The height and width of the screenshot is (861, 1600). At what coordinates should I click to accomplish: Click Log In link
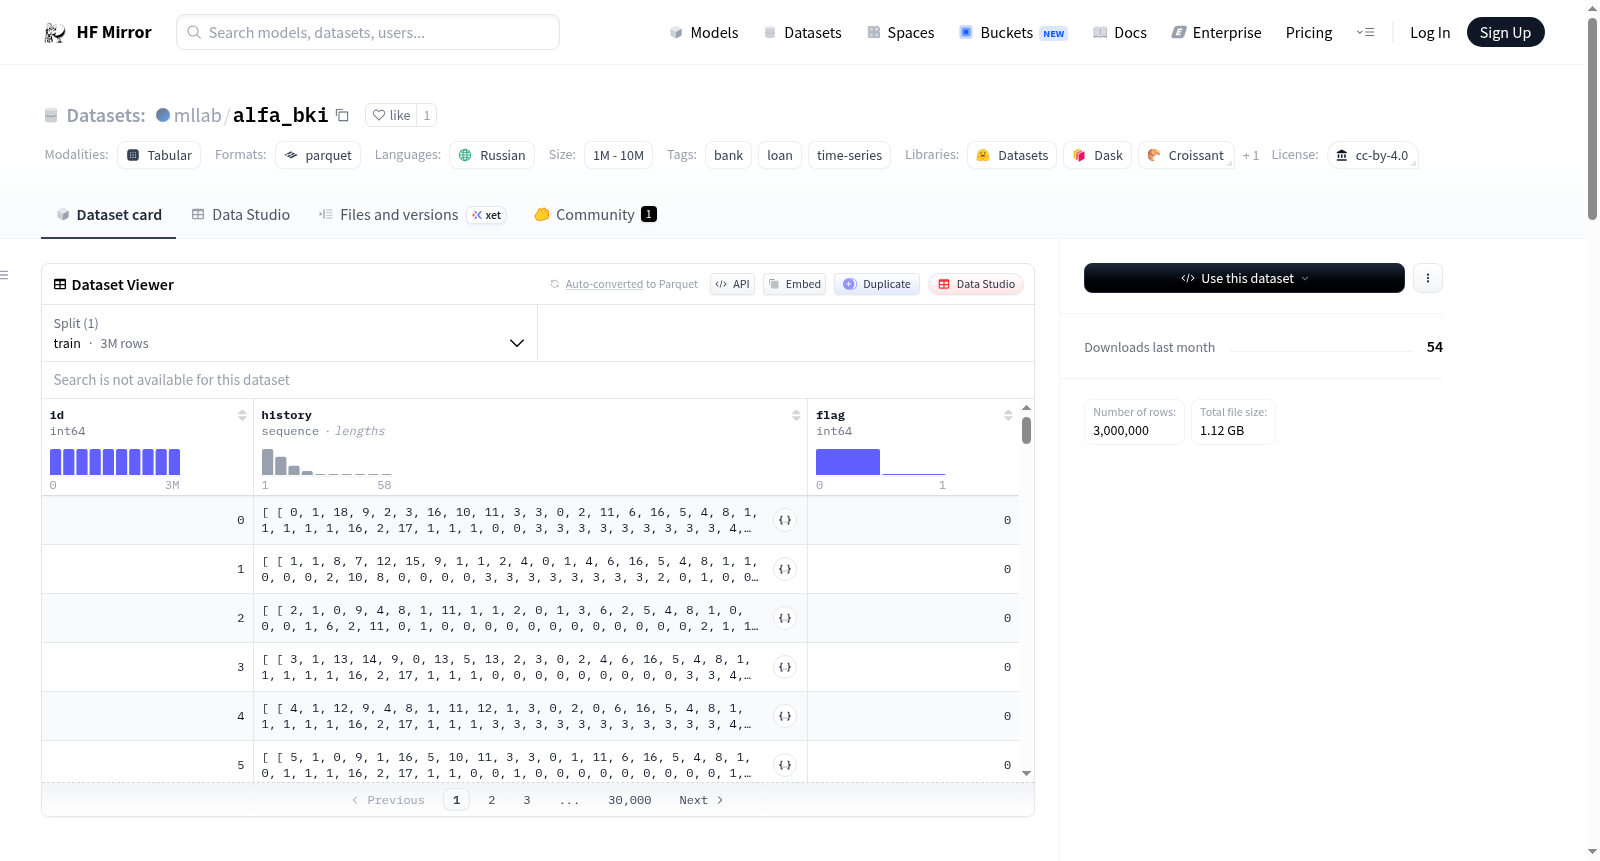click(1430, 32)
